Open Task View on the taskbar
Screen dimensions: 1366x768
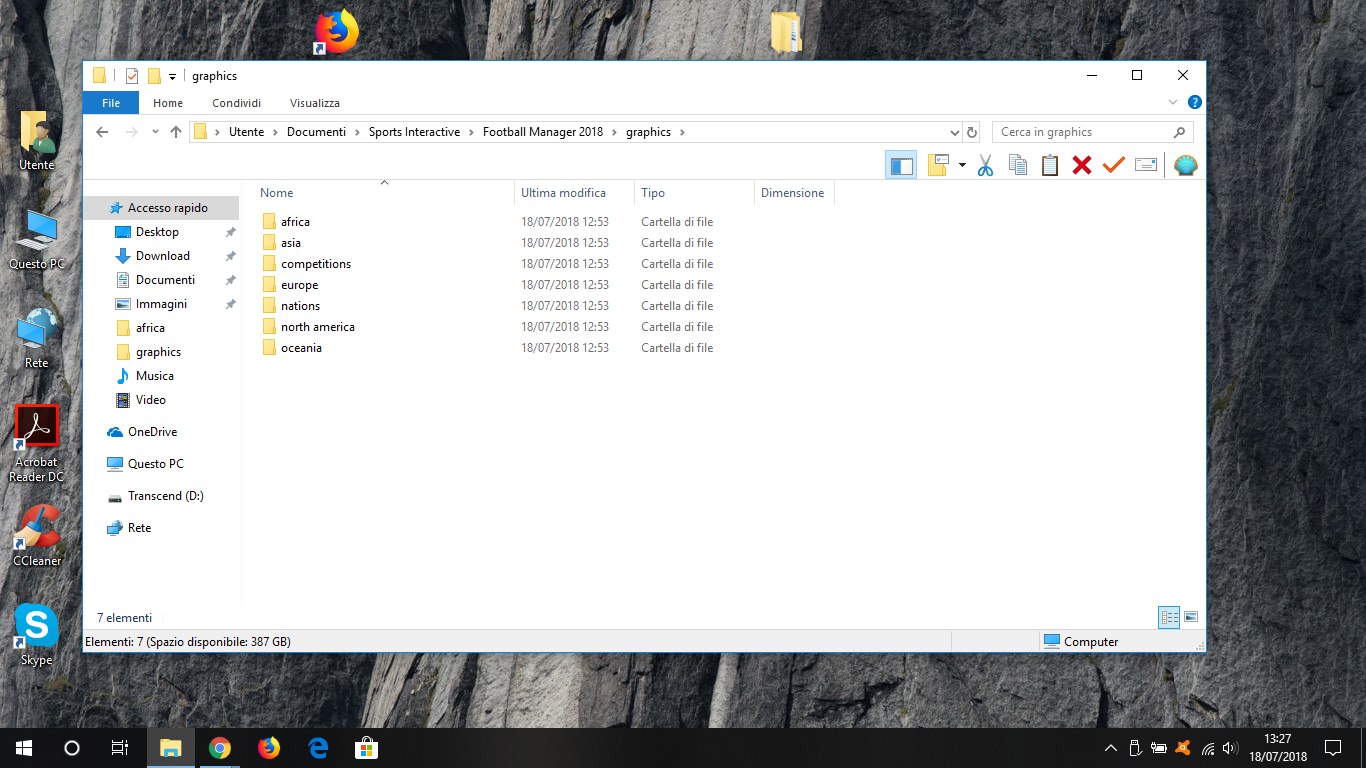pyautogui.click(x=120, y=748)
